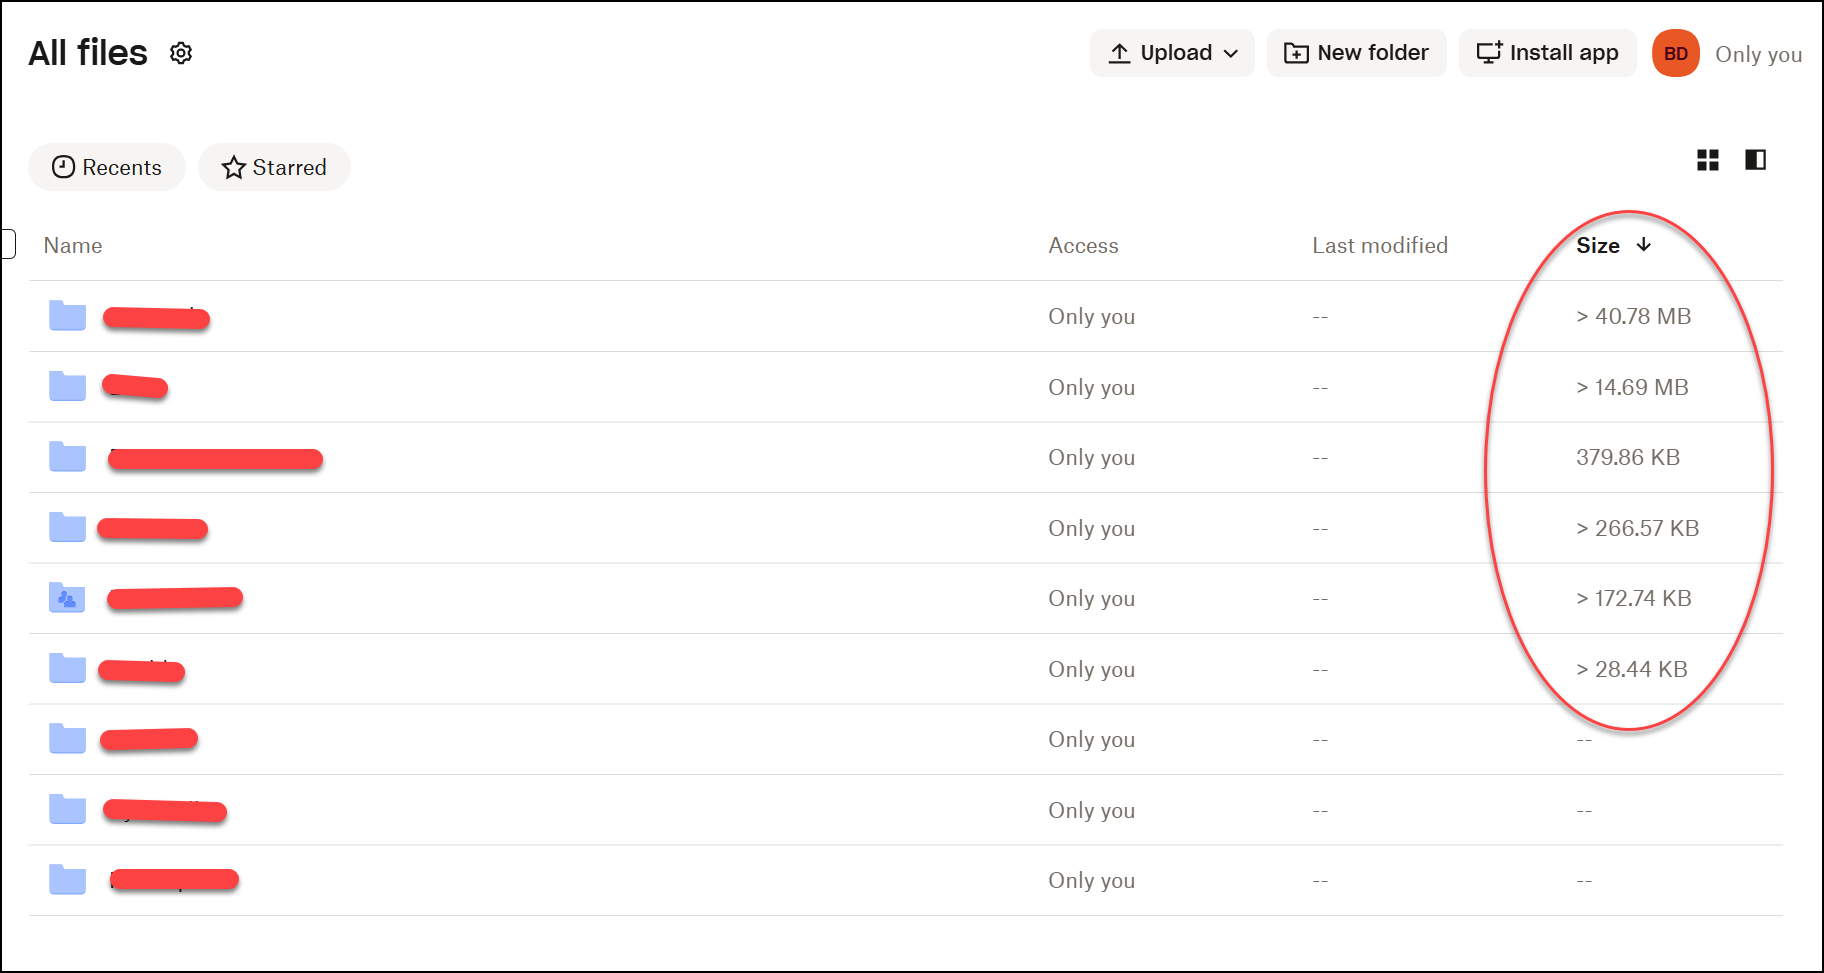
Task: Click the BD account avatar
Action: click(1676, 54)
